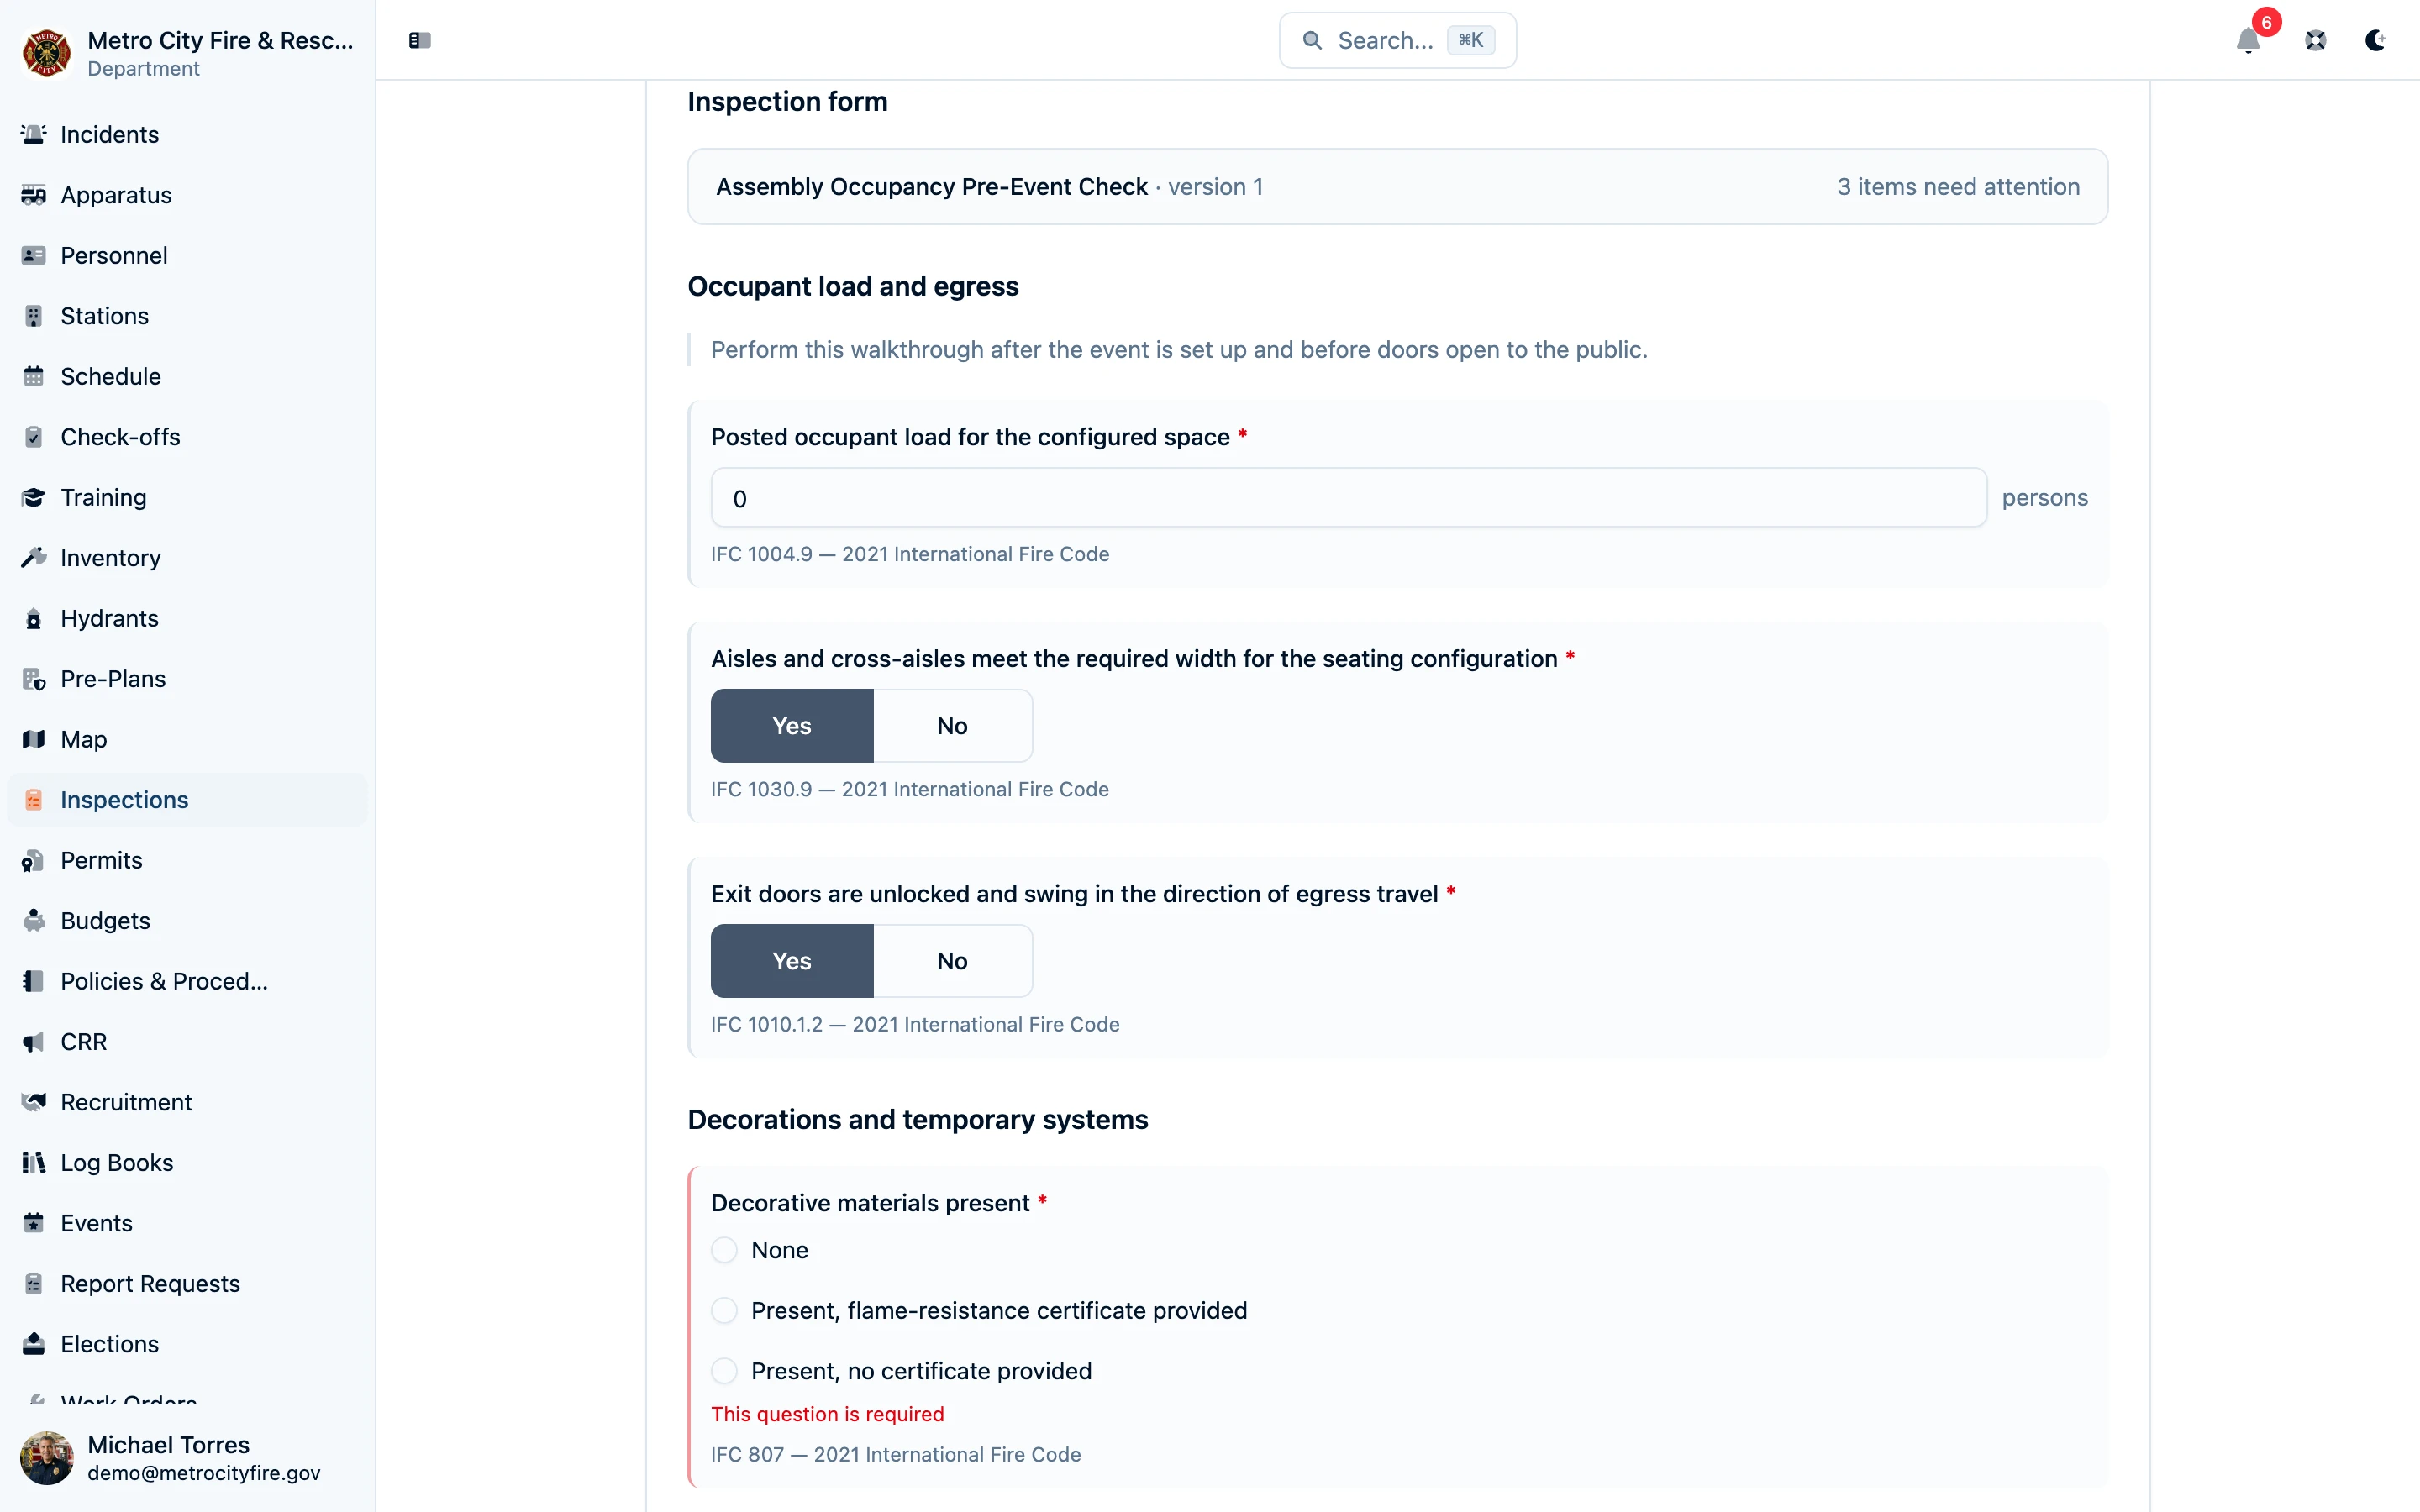
Task: Navigate to Permits in the sidebar
Action: [187, 860]
